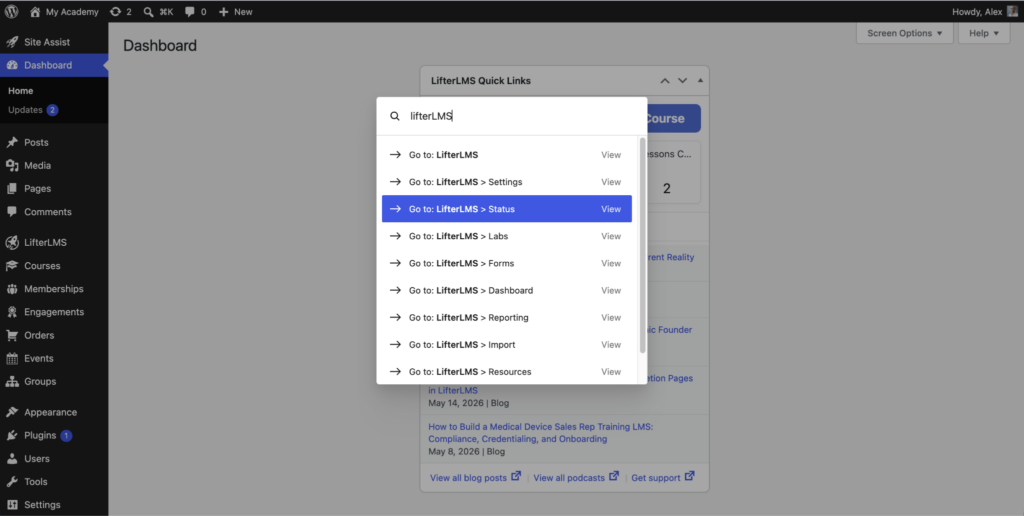The image size is (1024, 516).
Task: Select the Dashboard sidebar item
Action: [x=54, y=65]
